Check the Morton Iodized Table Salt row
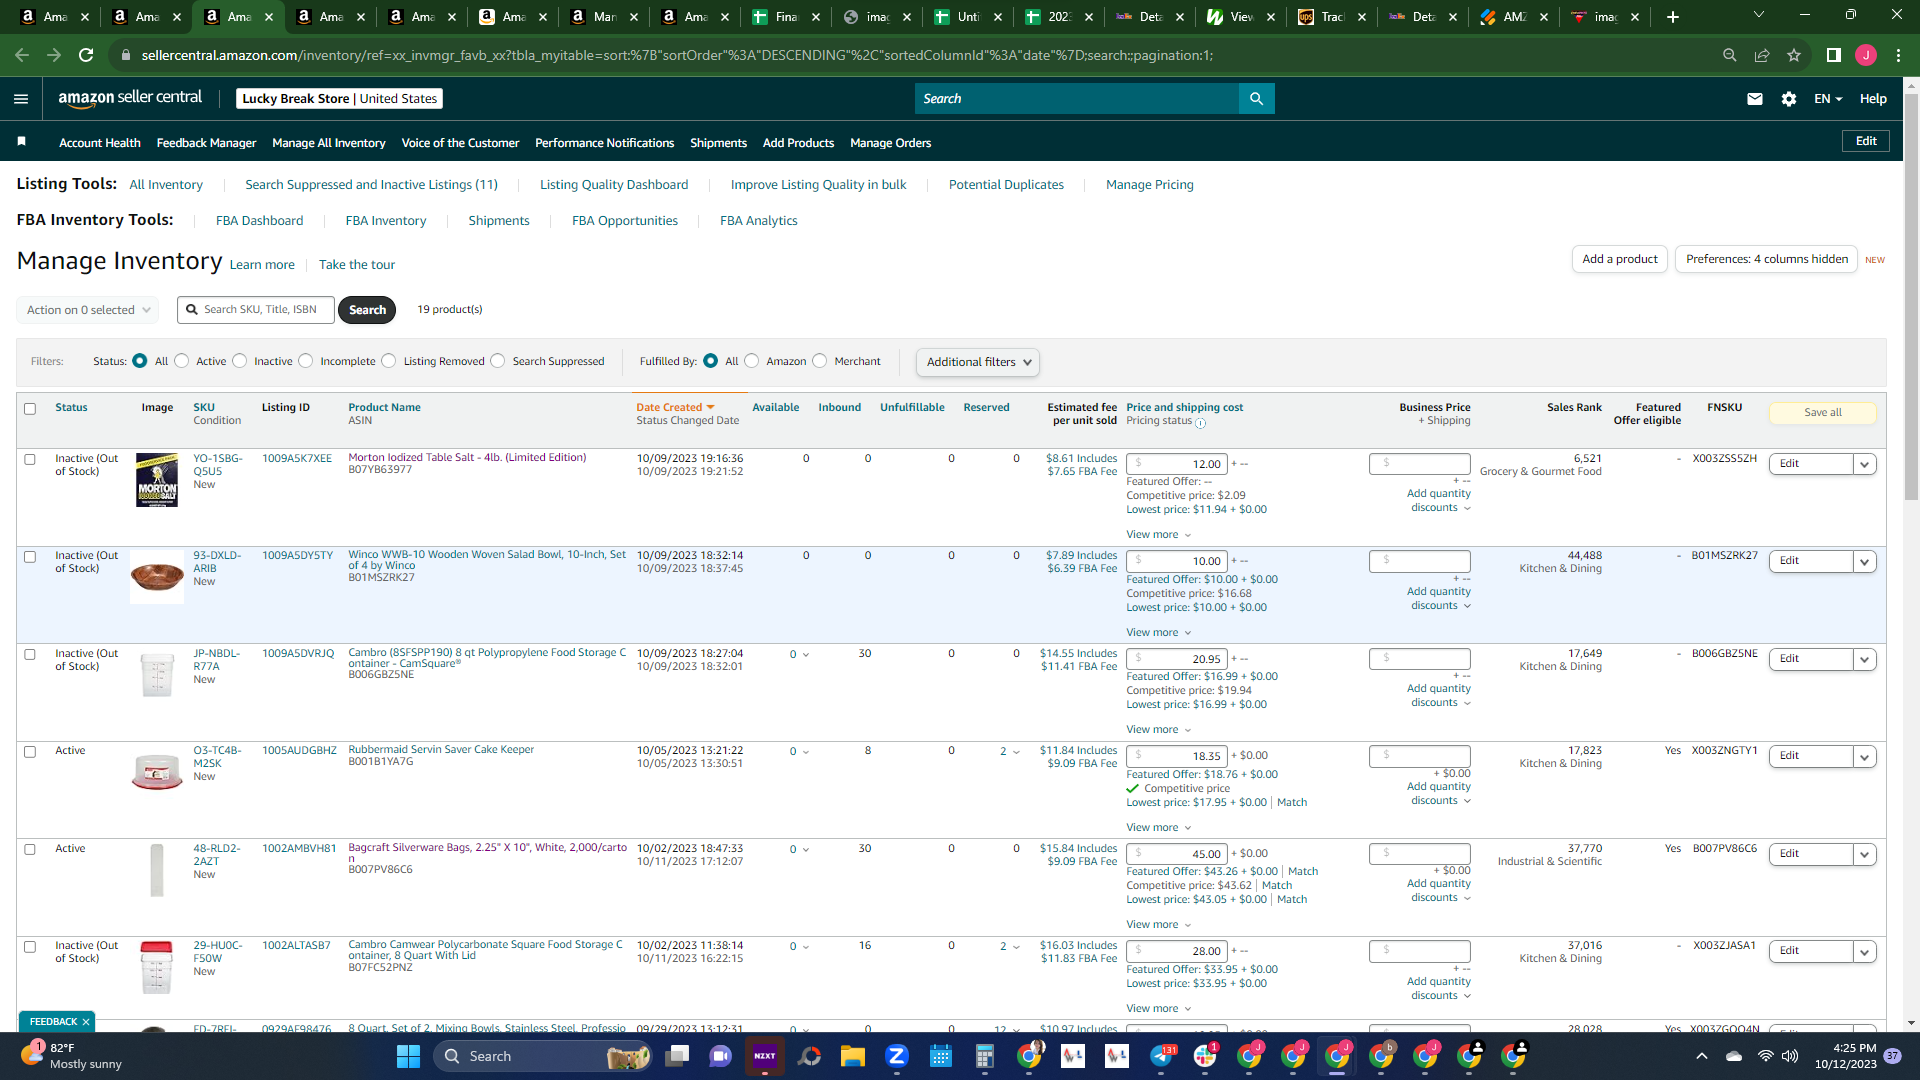Screen dimensions: 1920x1080 (30, 459)
